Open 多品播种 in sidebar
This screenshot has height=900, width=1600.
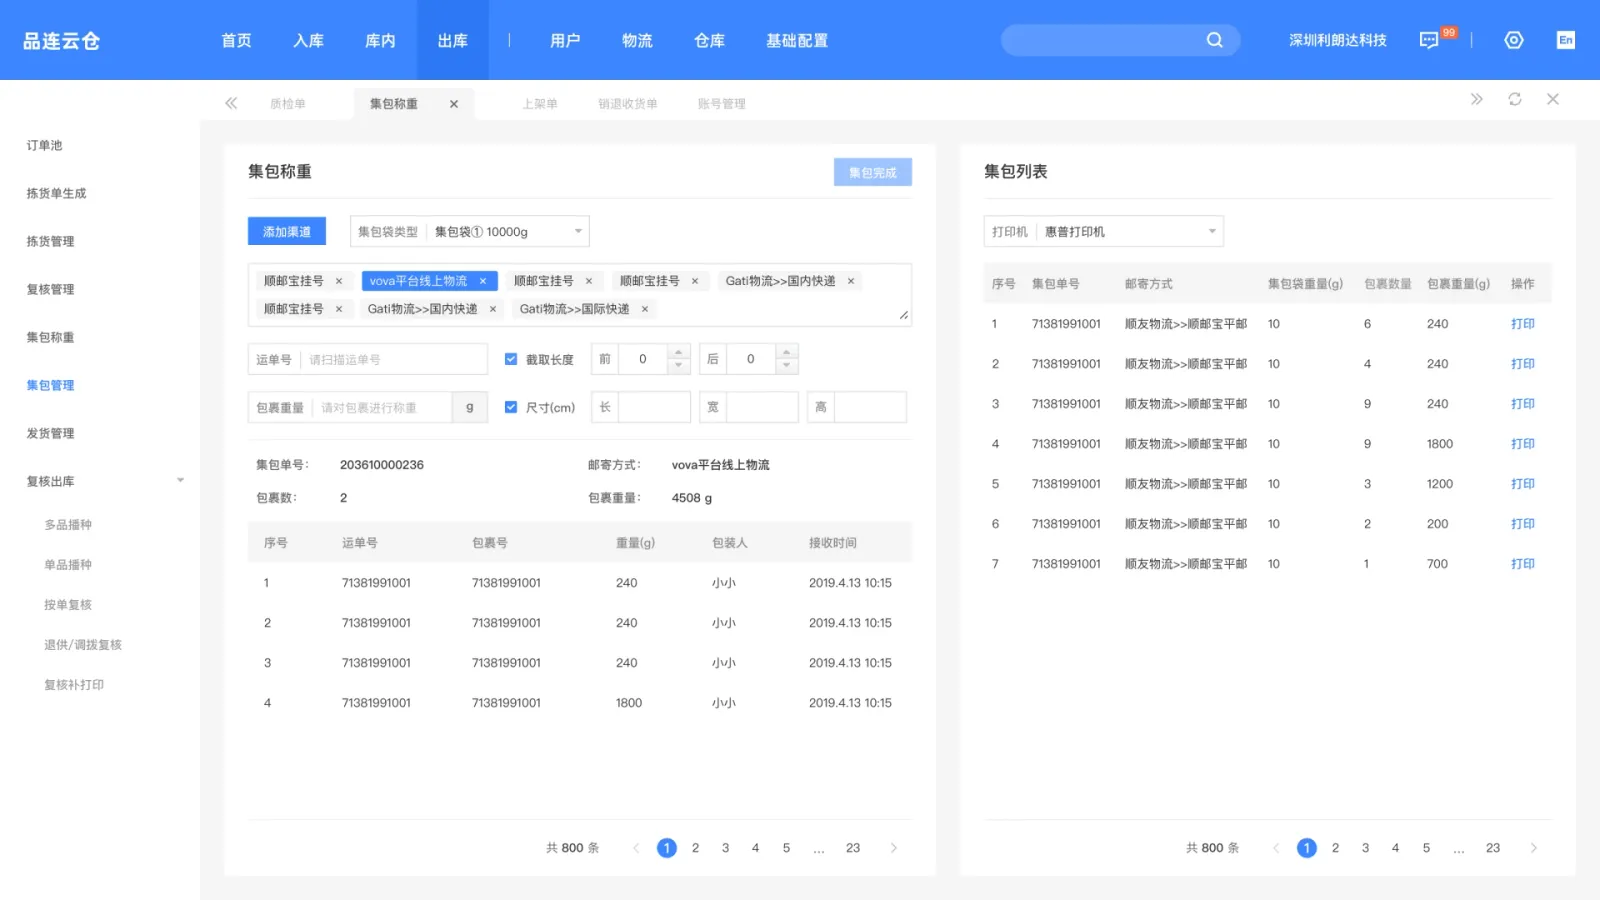click(68, 525)
